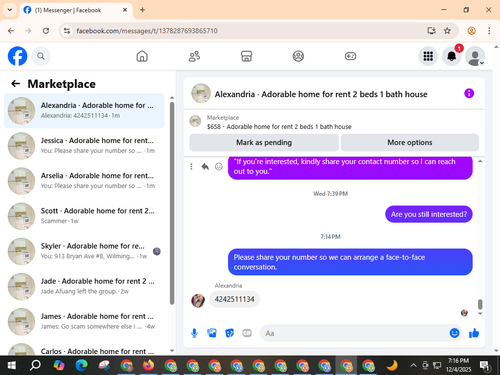Viewport: 500px width, 375px height.
Task: Open more options dots beside the message
Action: tap(191, 166)
